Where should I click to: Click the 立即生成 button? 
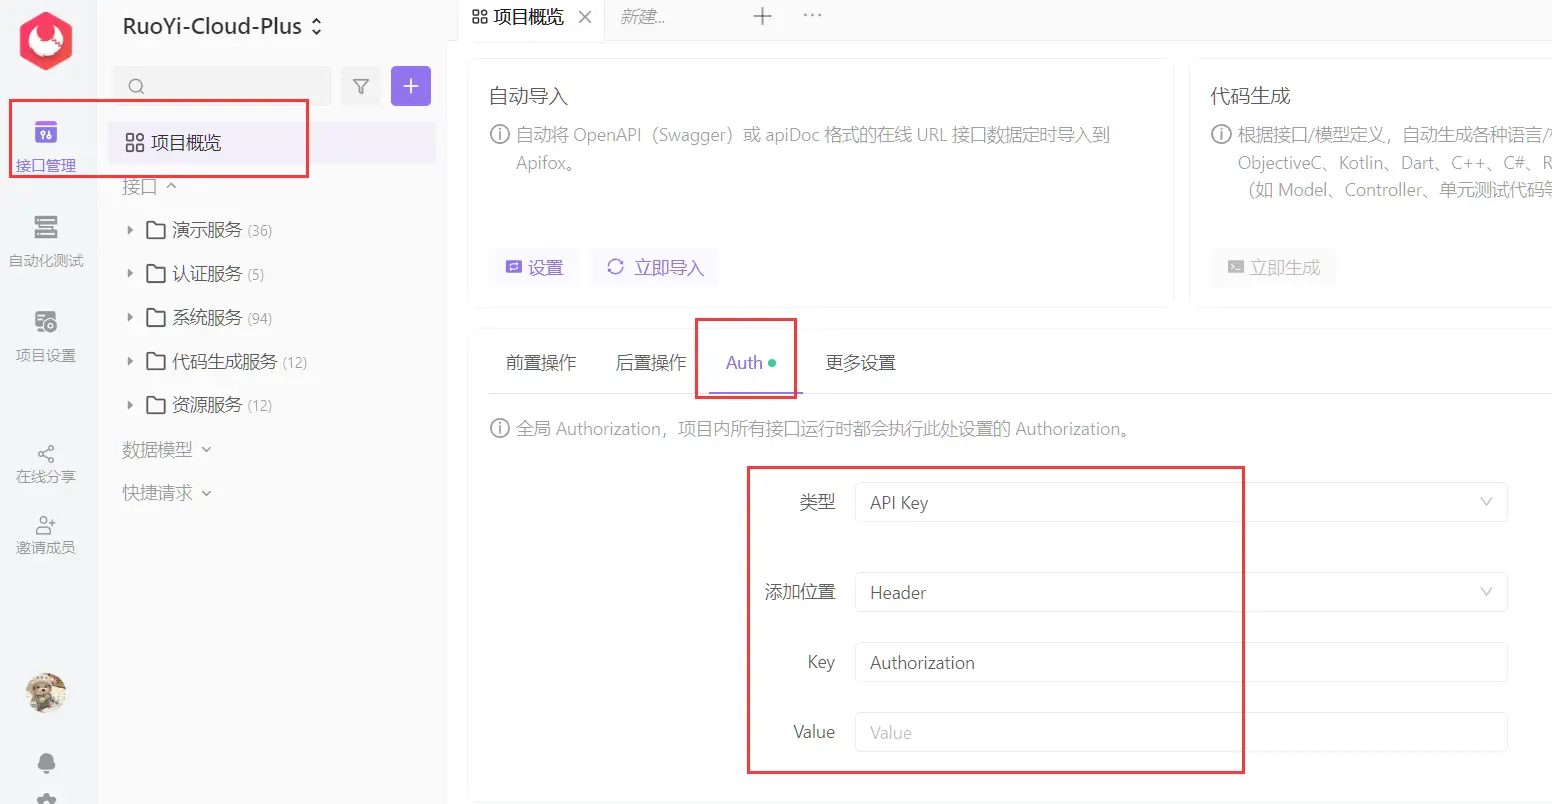1274,268
